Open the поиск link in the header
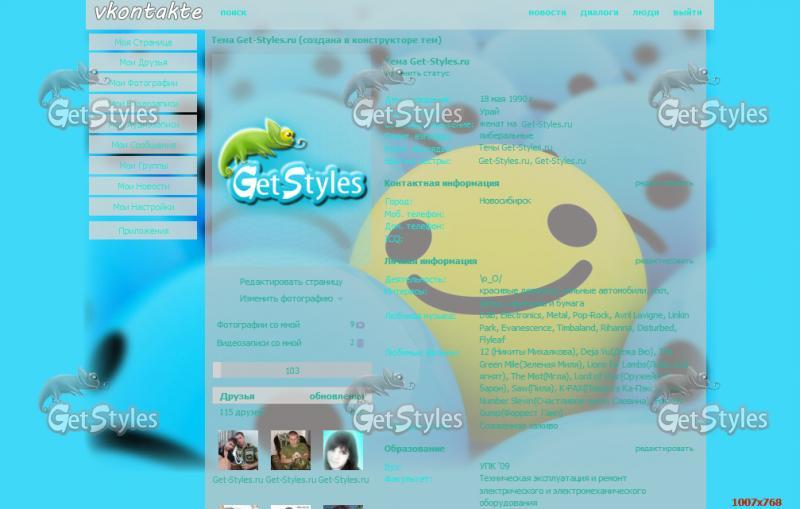 click(233, 12)
